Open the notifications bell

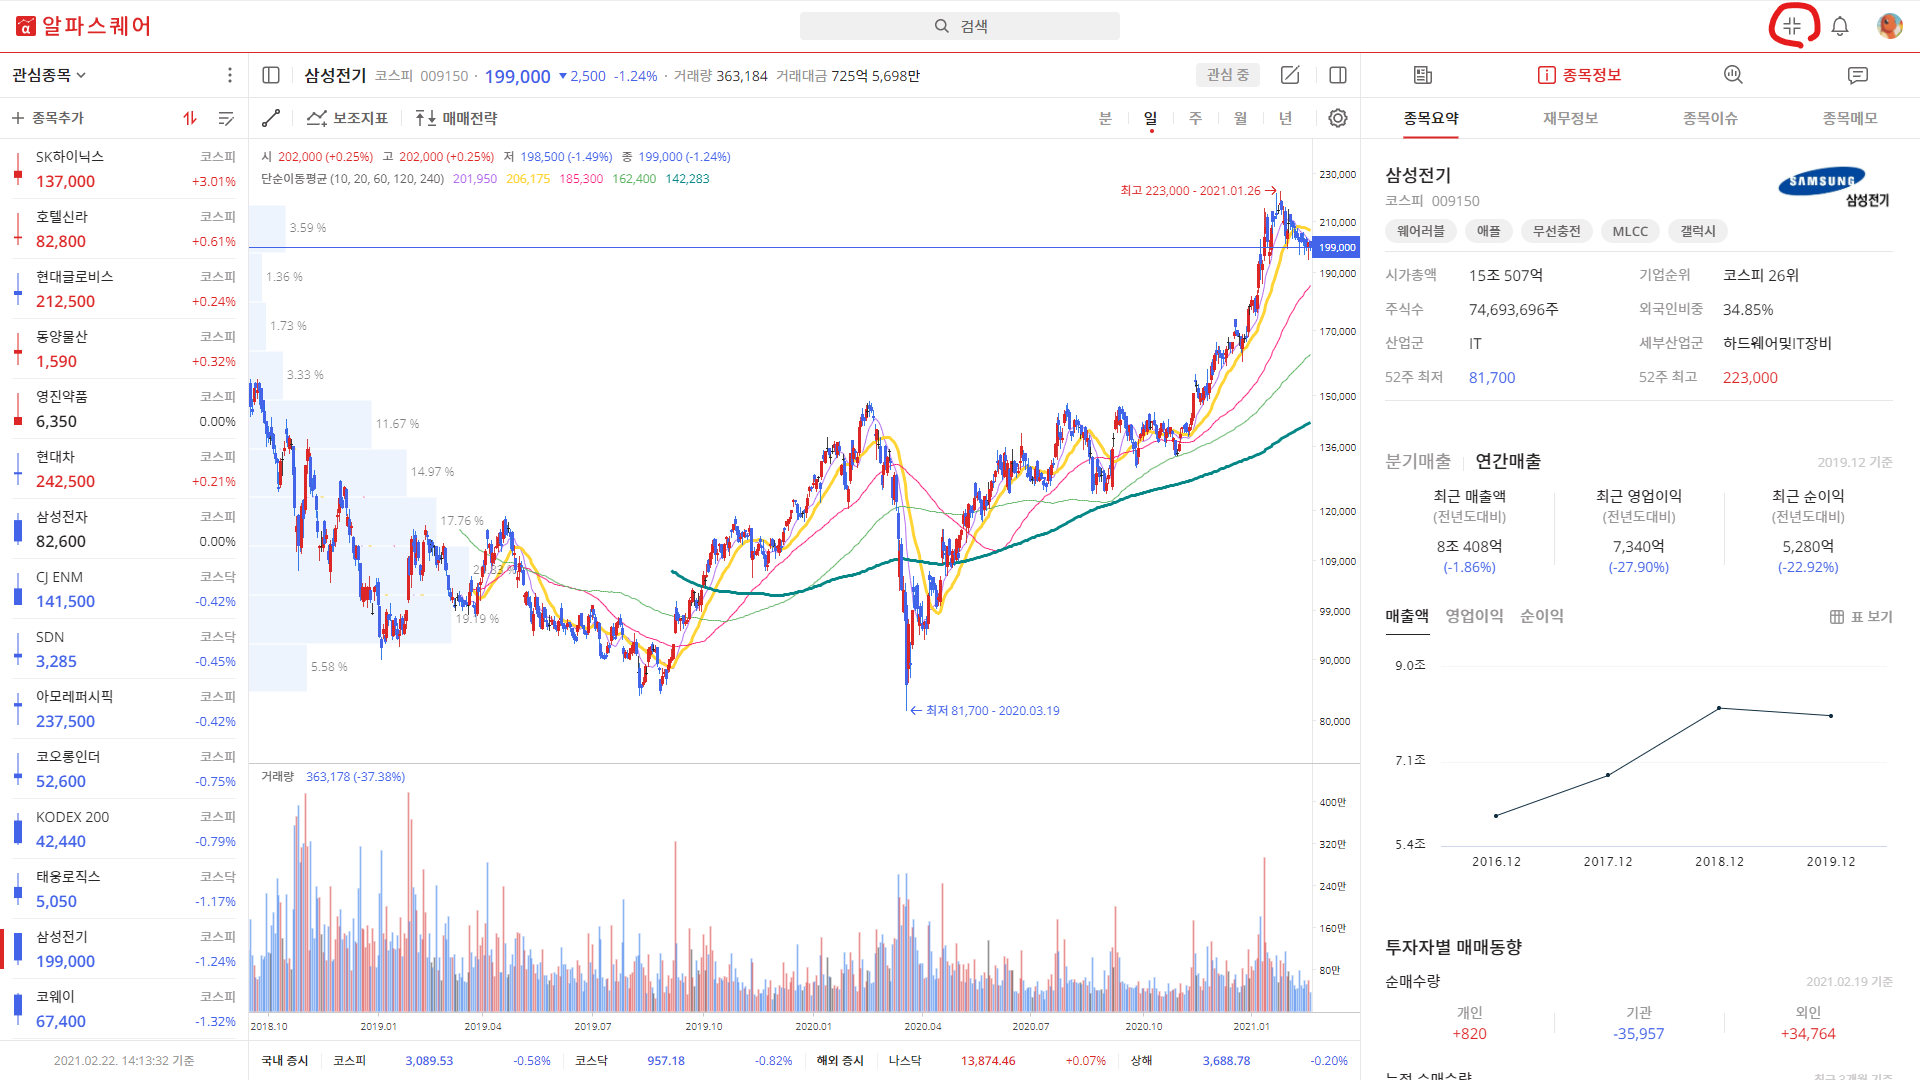point(1840,26)
